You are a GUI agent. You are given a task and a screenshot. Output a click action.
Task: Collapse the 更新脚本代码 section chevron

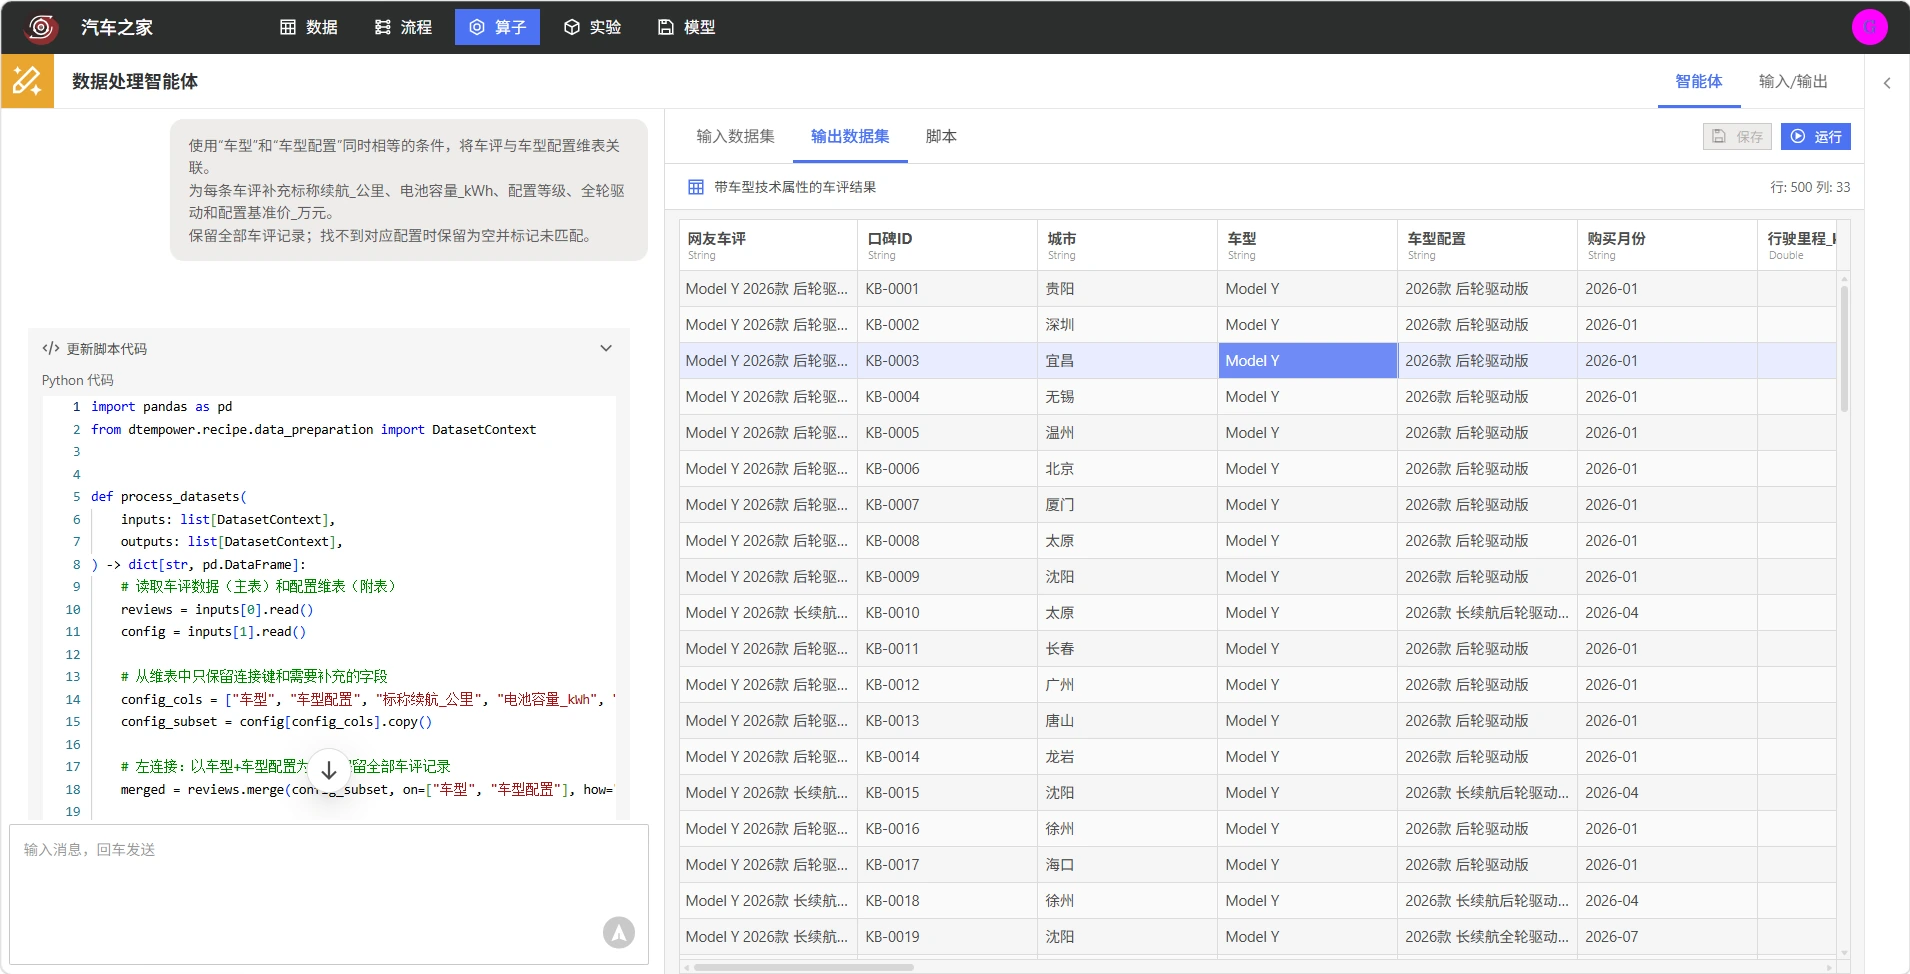605,348
